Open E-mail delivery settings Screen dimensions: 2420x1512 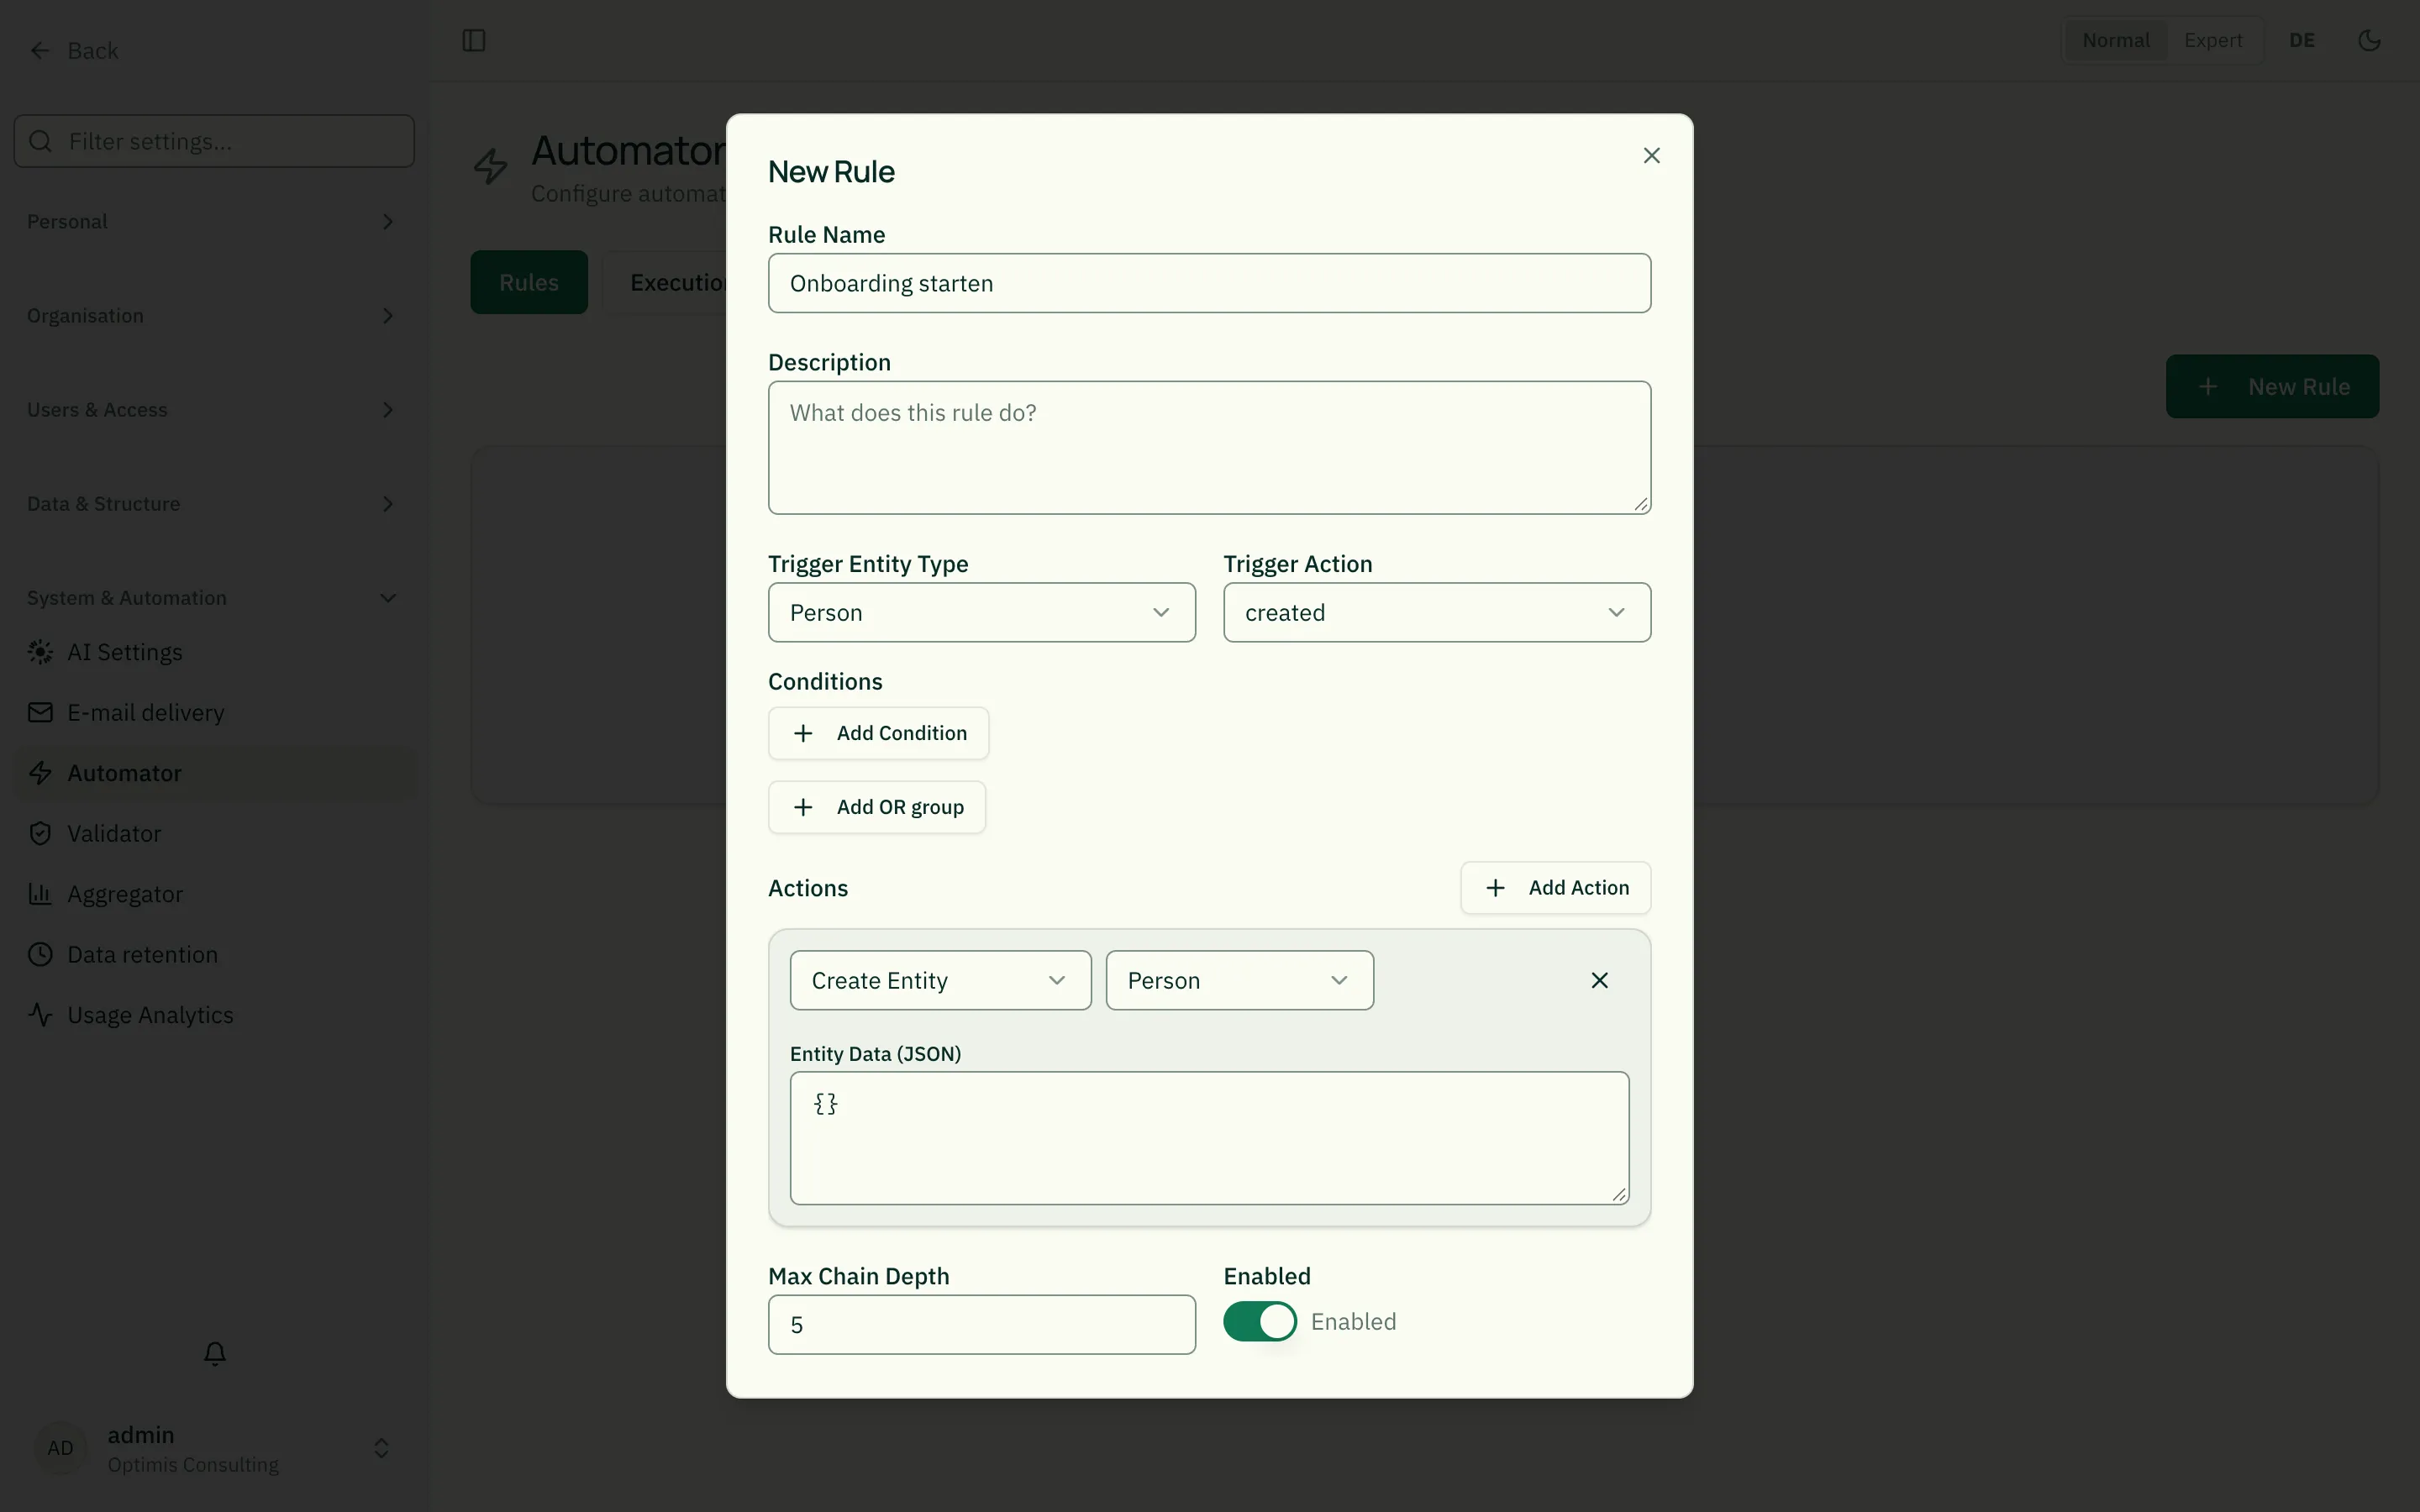tap(215, 713)
